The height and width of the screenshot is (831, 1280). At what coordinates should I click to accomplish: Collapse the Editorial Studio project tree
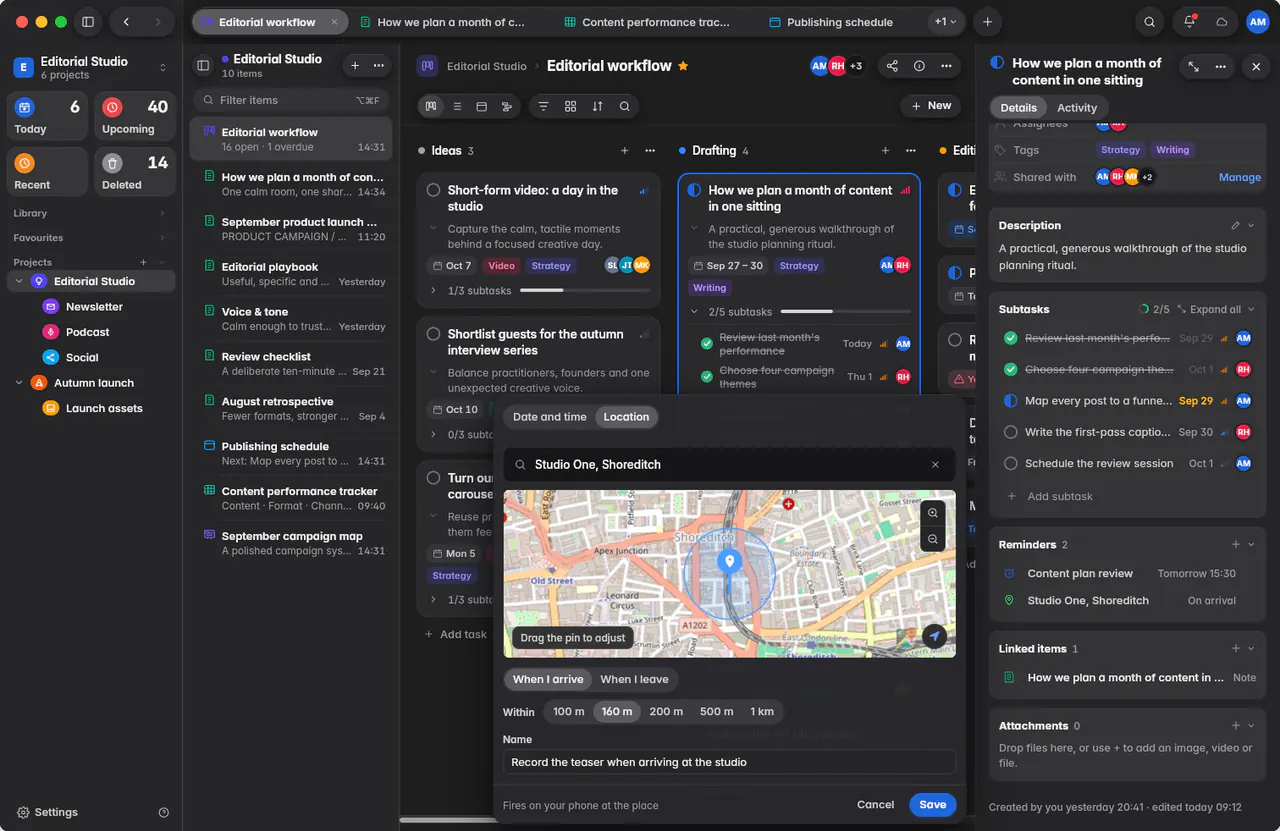(x=19, y=282)
